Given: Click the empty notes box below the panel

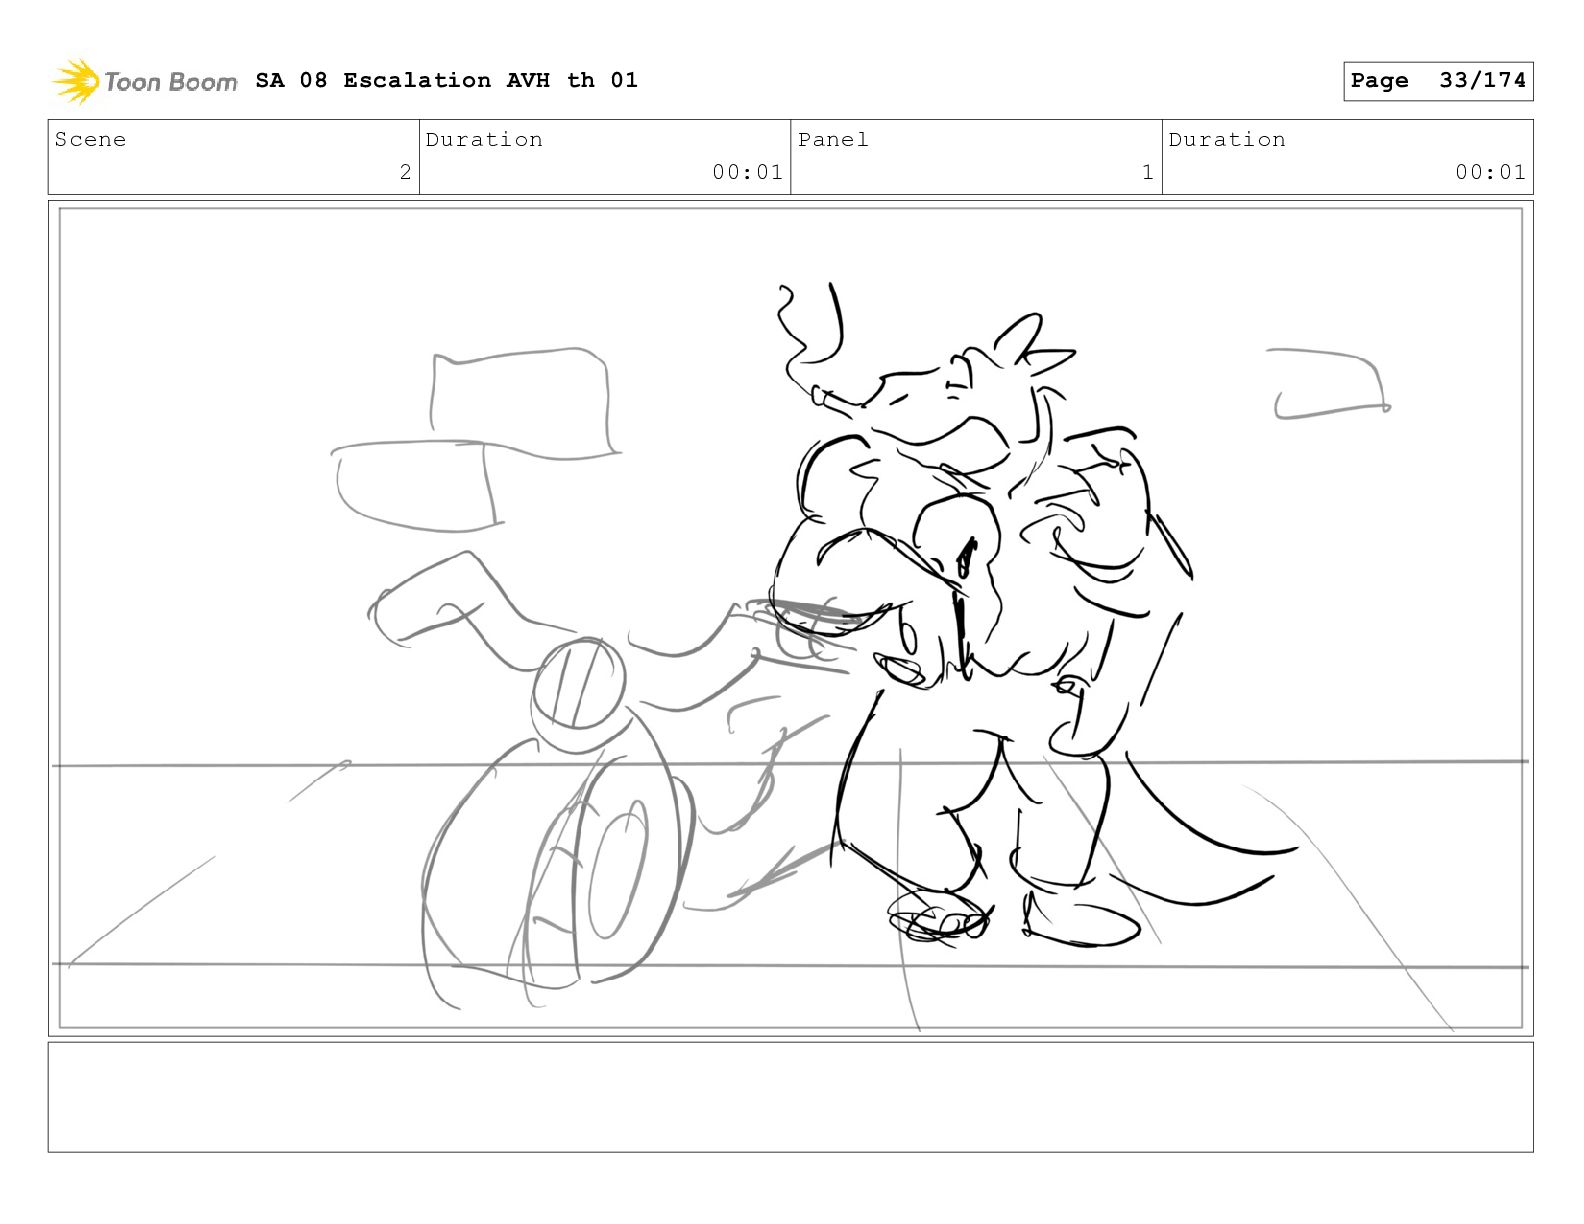Looking at the screenshot, I should point(790,1097).
